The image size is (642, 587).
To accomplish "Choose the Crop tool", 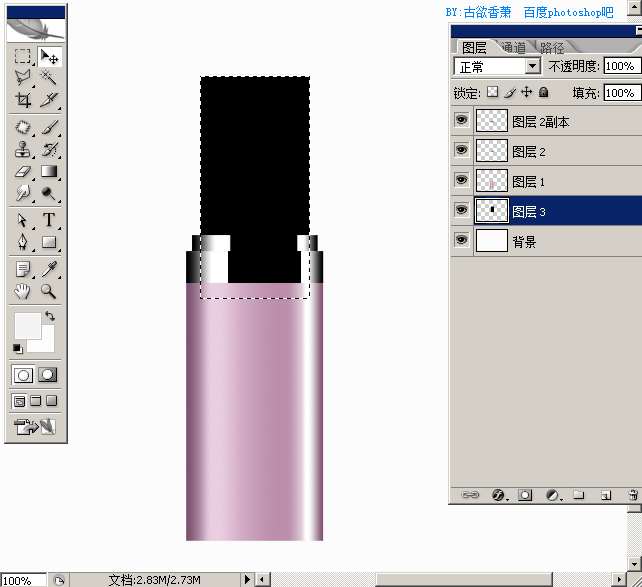I will (23, 99).
